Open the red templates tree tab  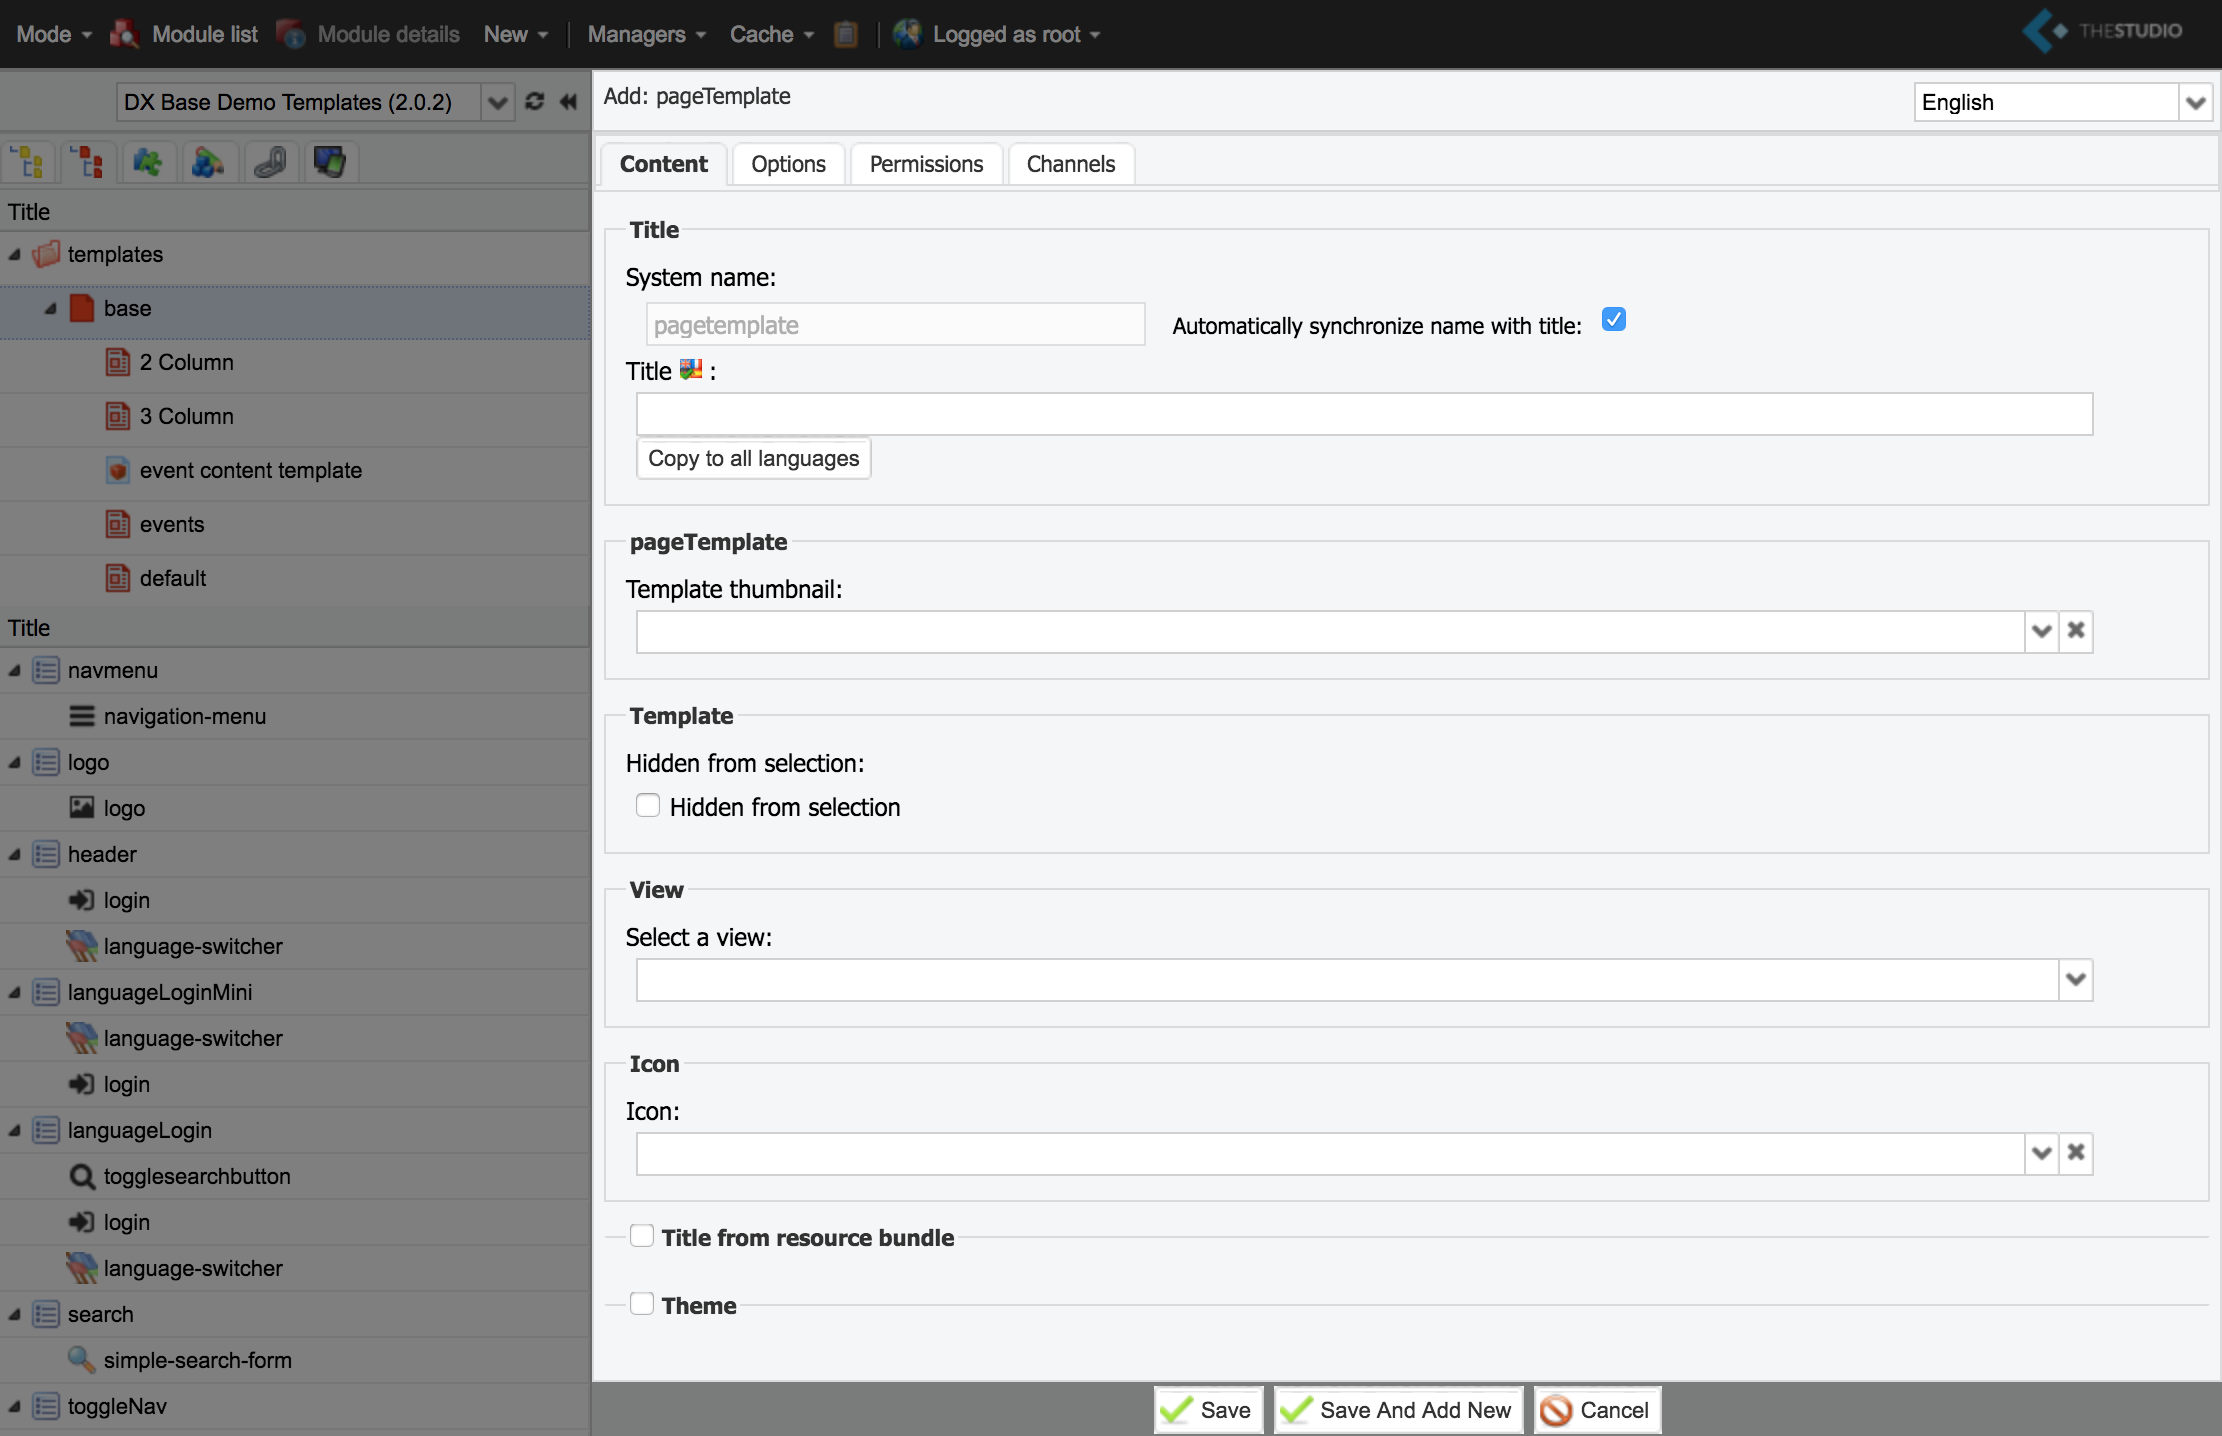click(x=89, y=162)
